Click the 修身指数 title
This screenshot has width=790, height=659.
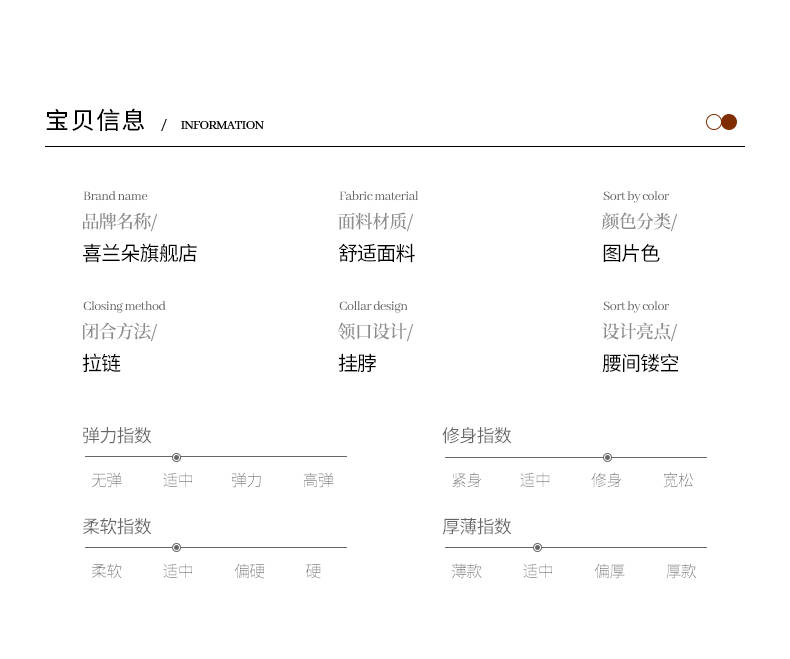point(477,435)
